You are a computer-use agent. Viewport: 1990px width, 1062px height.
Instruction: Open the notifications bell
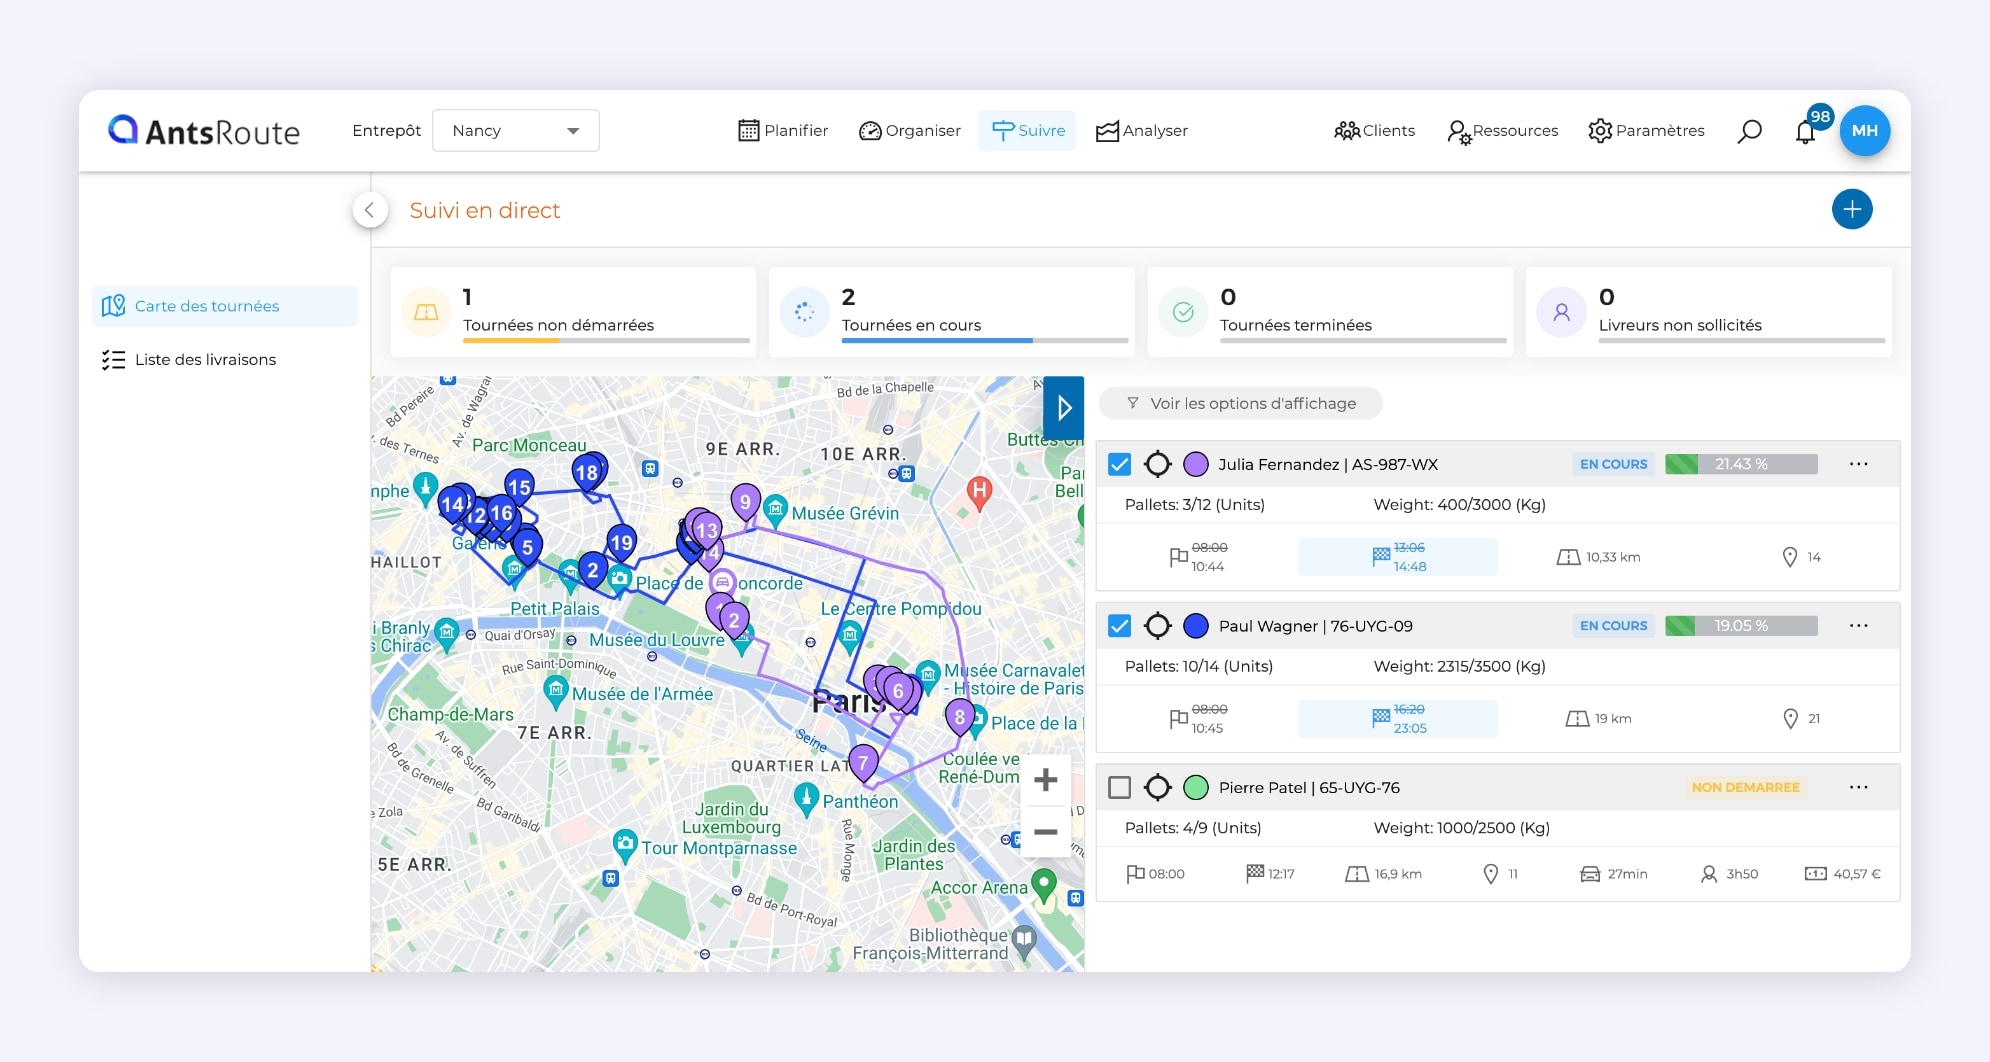tap(1805, 132)
